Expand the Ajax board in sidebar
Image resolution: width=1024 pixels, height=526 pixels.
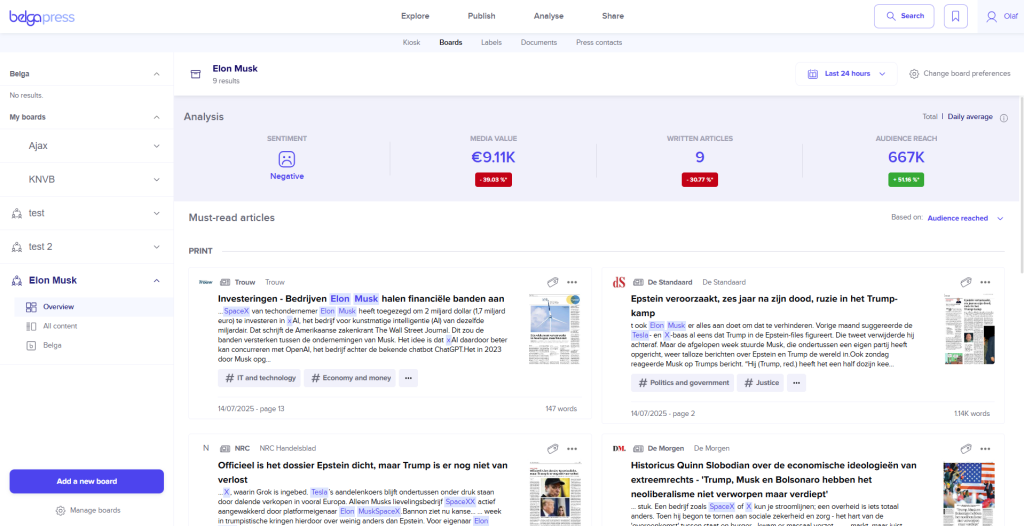pyautogui.click(x=156, y=146)
